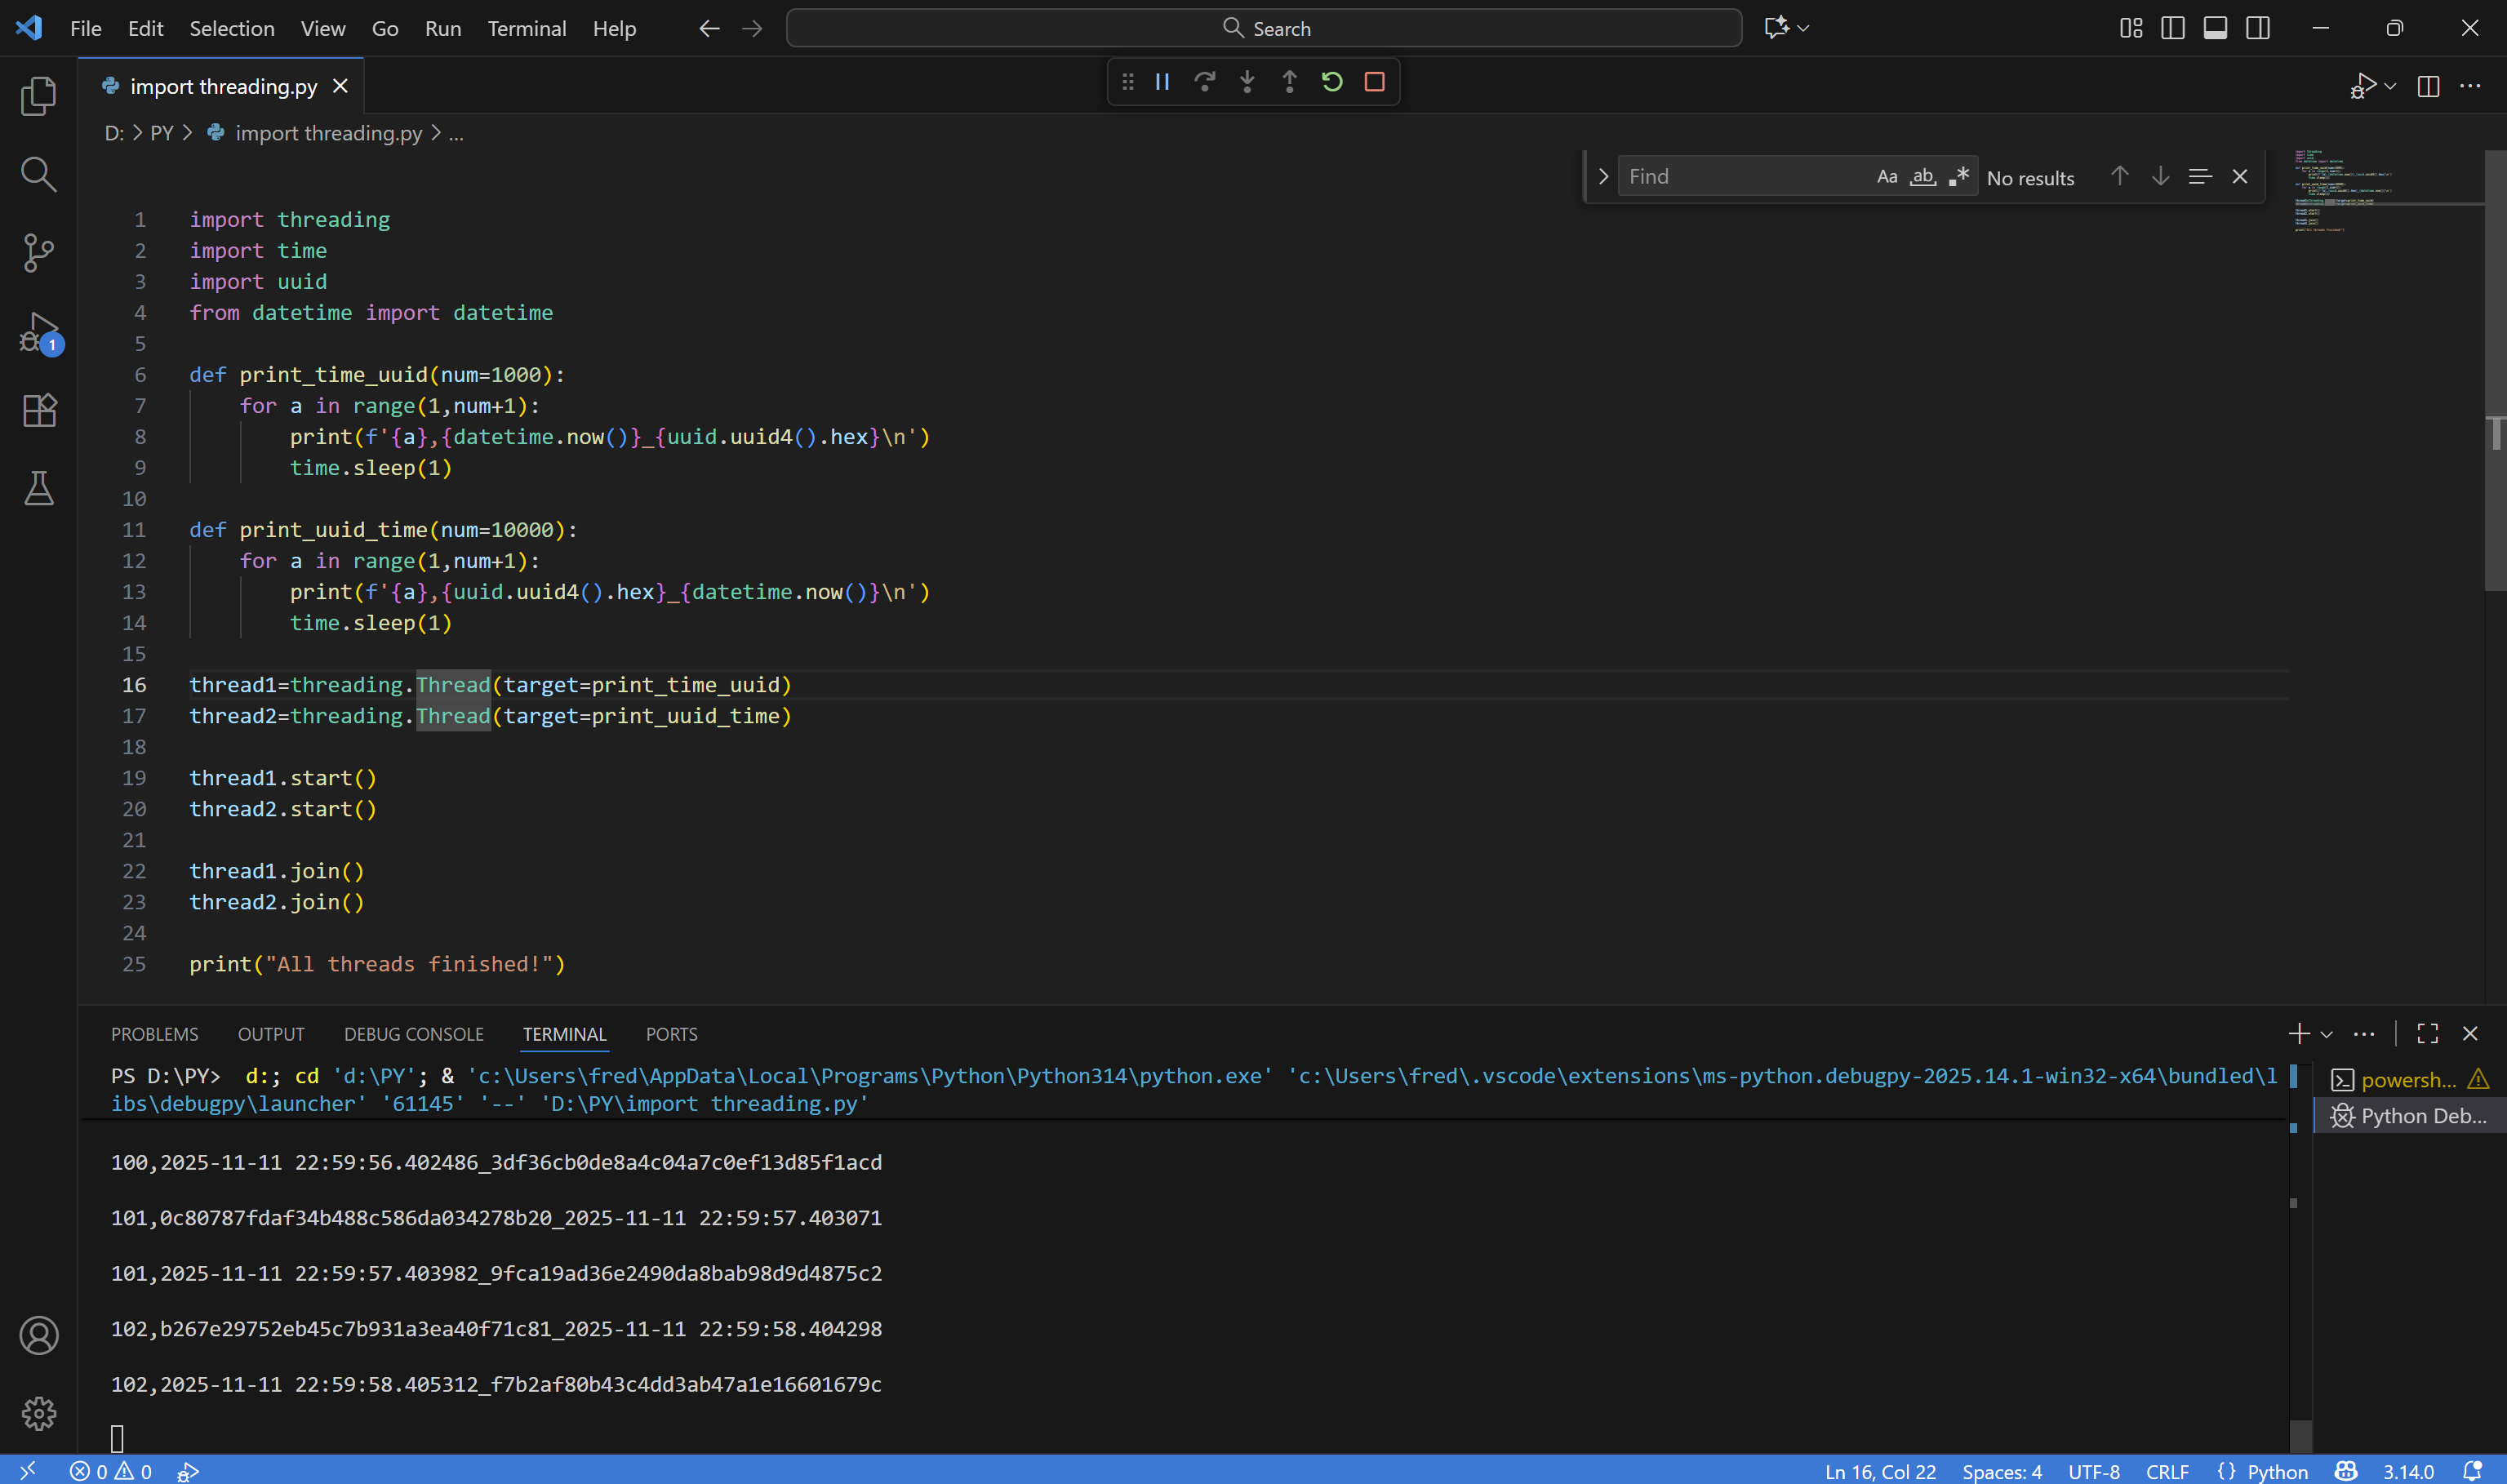
Task: Switch to the DEBUG CONSOLE tab
Action: pos(413,1034)
